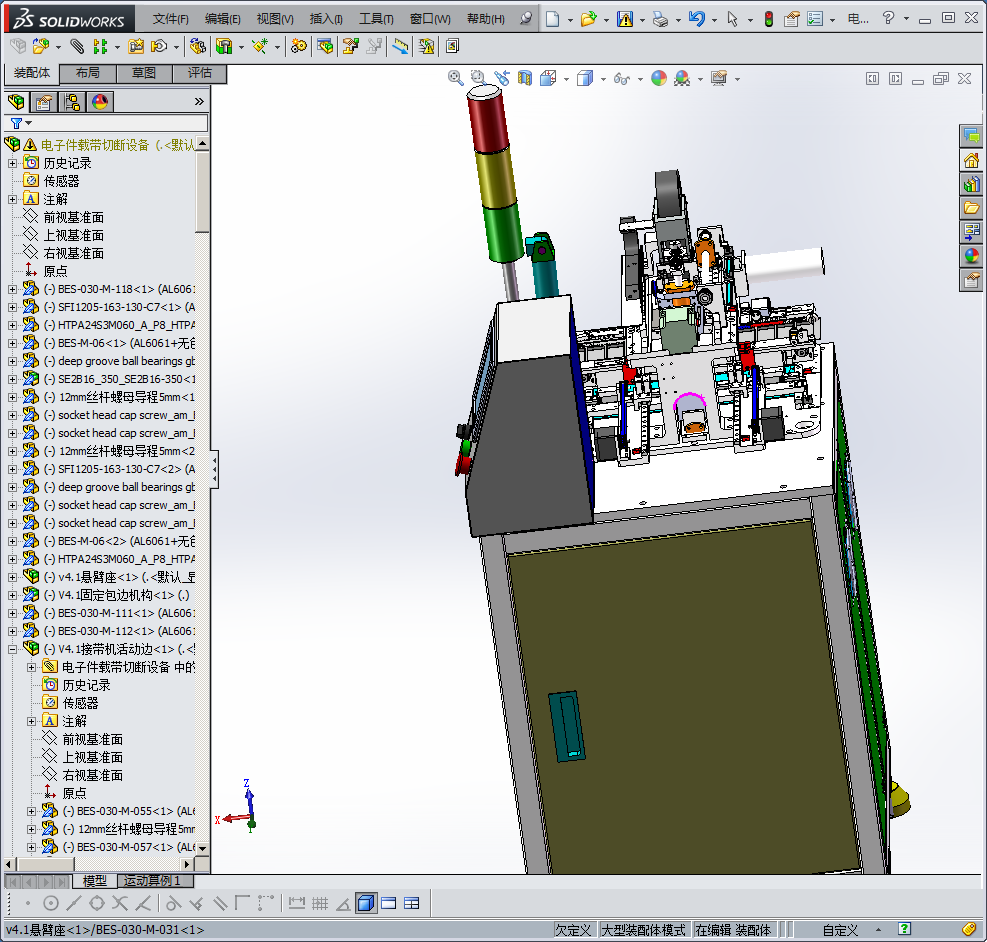Click the Mate paperclip icon
The image size is (987, 942).
76,46
